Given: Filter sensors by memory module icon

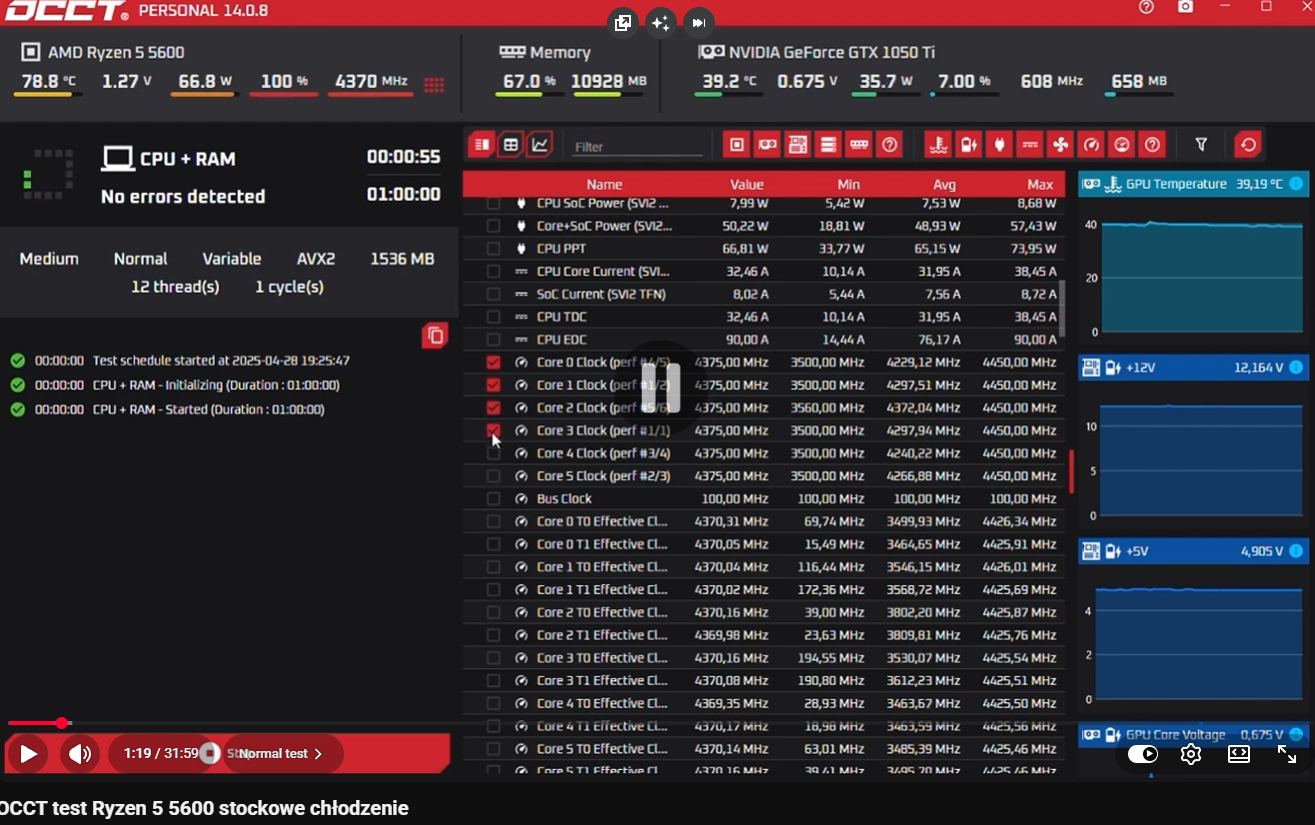Looking at the screenshot, I should (x=859, y=145).
